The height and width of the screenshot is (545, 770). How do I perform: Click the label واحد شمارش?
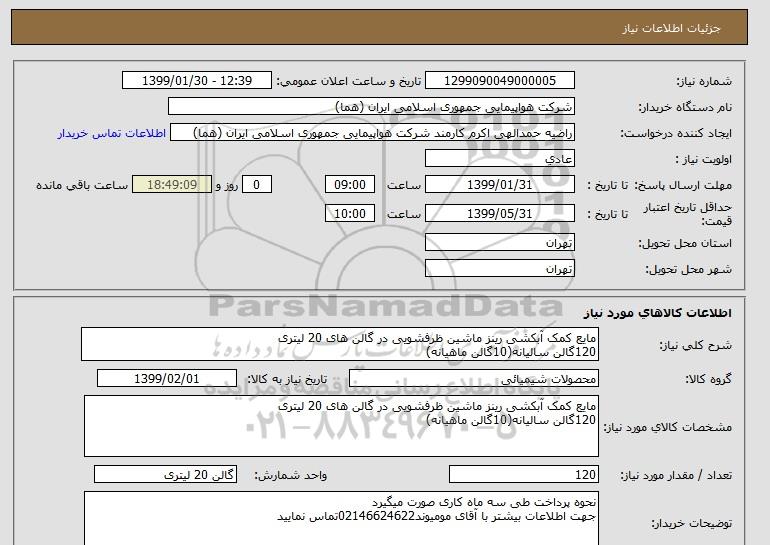click(x=290, y=475)
